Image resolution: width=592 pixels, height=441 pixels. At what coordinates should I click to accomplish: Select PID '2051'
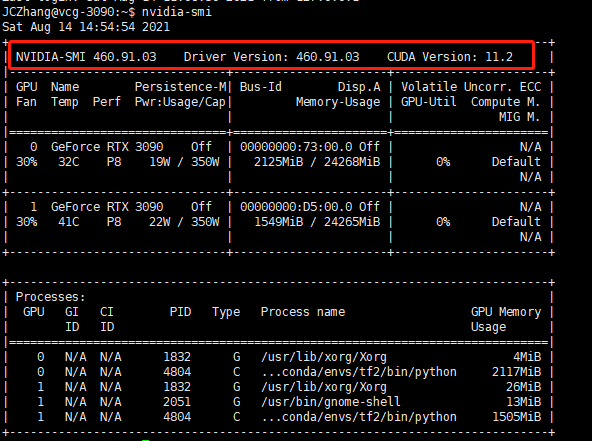point(177,402)
